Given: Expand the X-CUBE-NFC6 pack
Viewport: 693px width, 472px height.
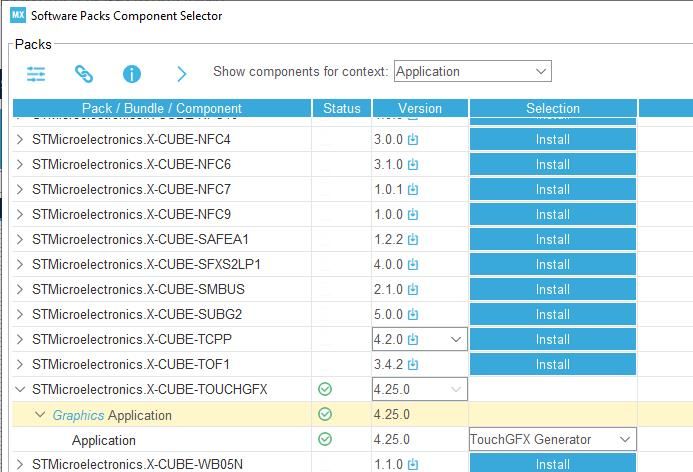Looking at the screenshot, I should [x=19, y=164].
